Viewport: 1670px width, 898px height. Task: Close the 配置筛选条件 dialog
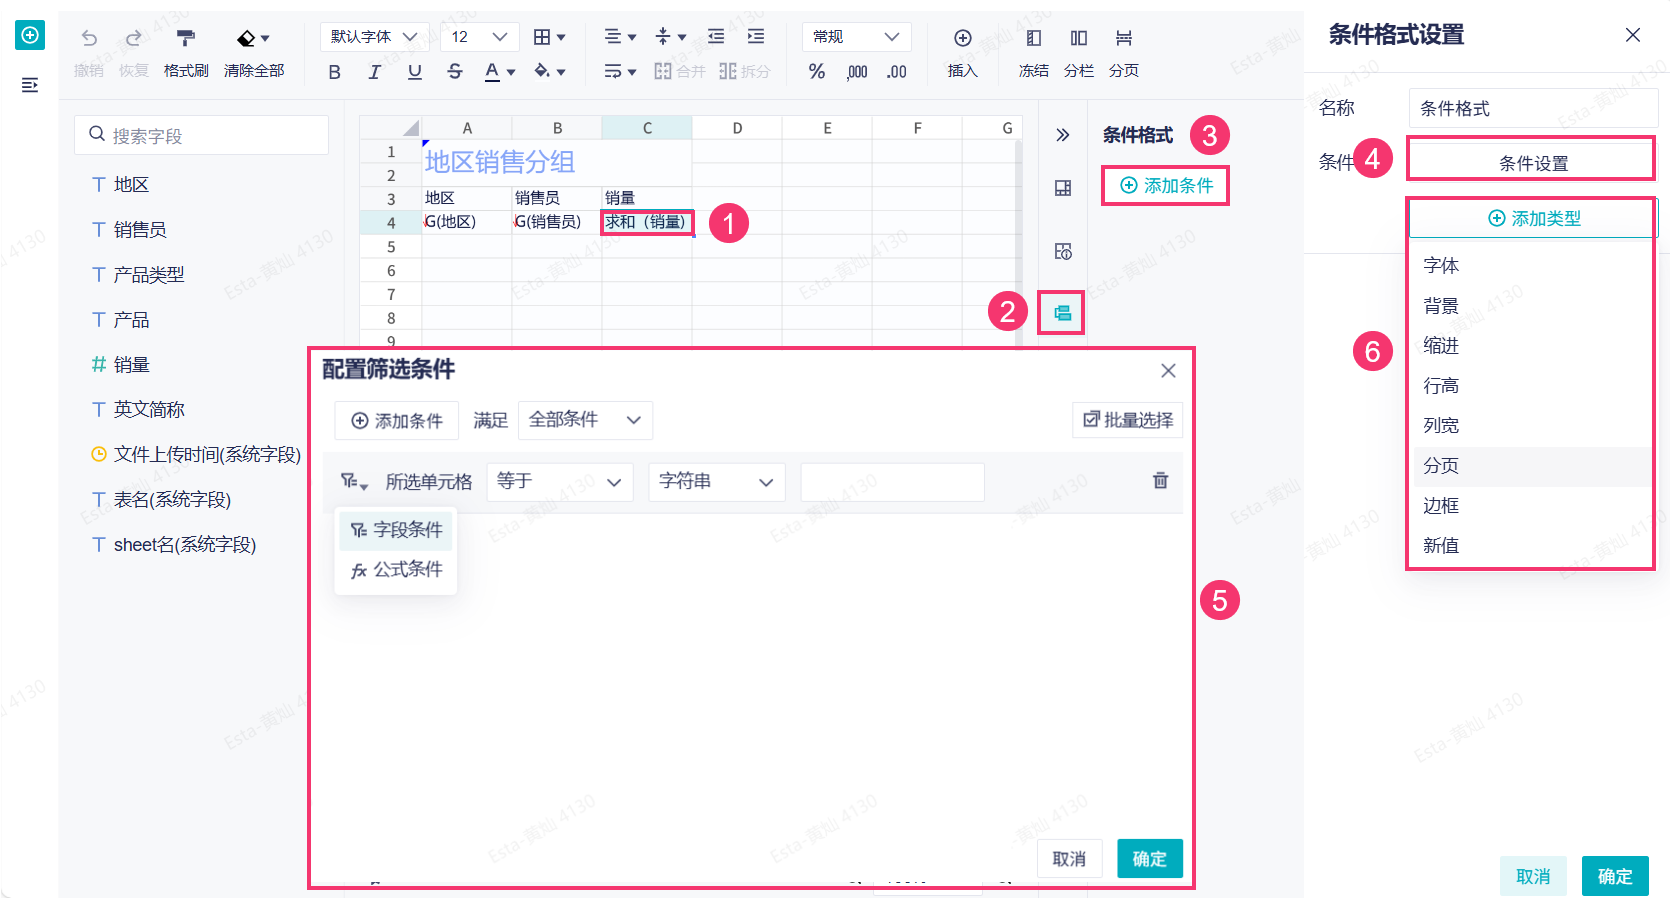pyautogui.click(x=1168, y=371)
